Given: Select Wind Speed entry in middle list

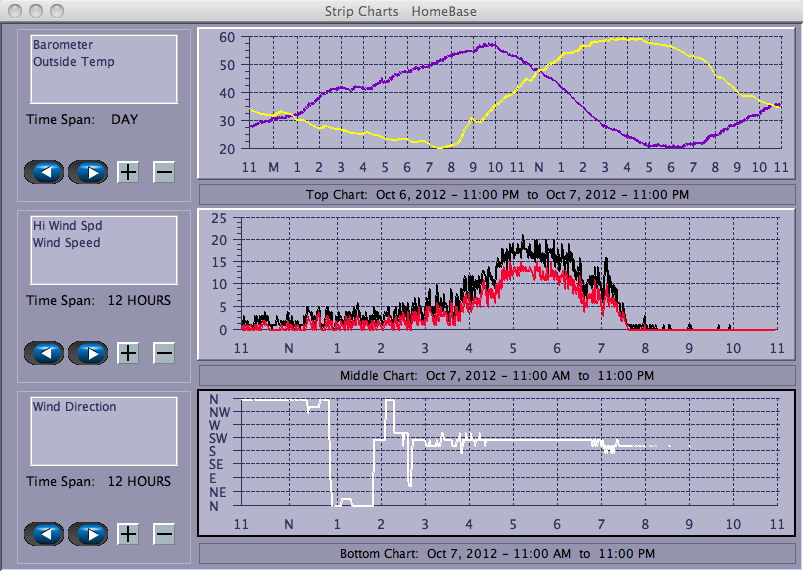Looking at the screenshot, I should coord(66,243).
